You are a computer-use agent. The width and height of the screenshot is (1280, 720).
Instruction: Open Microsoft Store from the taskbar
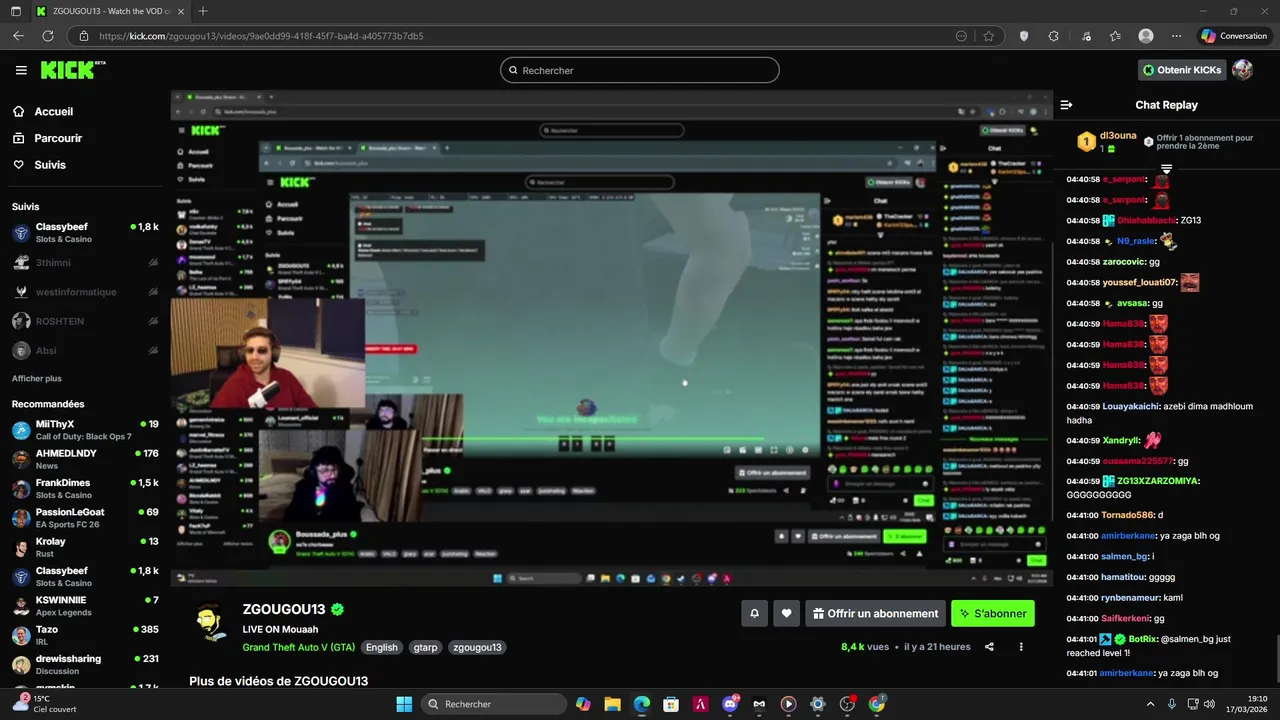[x=671, y=704]
